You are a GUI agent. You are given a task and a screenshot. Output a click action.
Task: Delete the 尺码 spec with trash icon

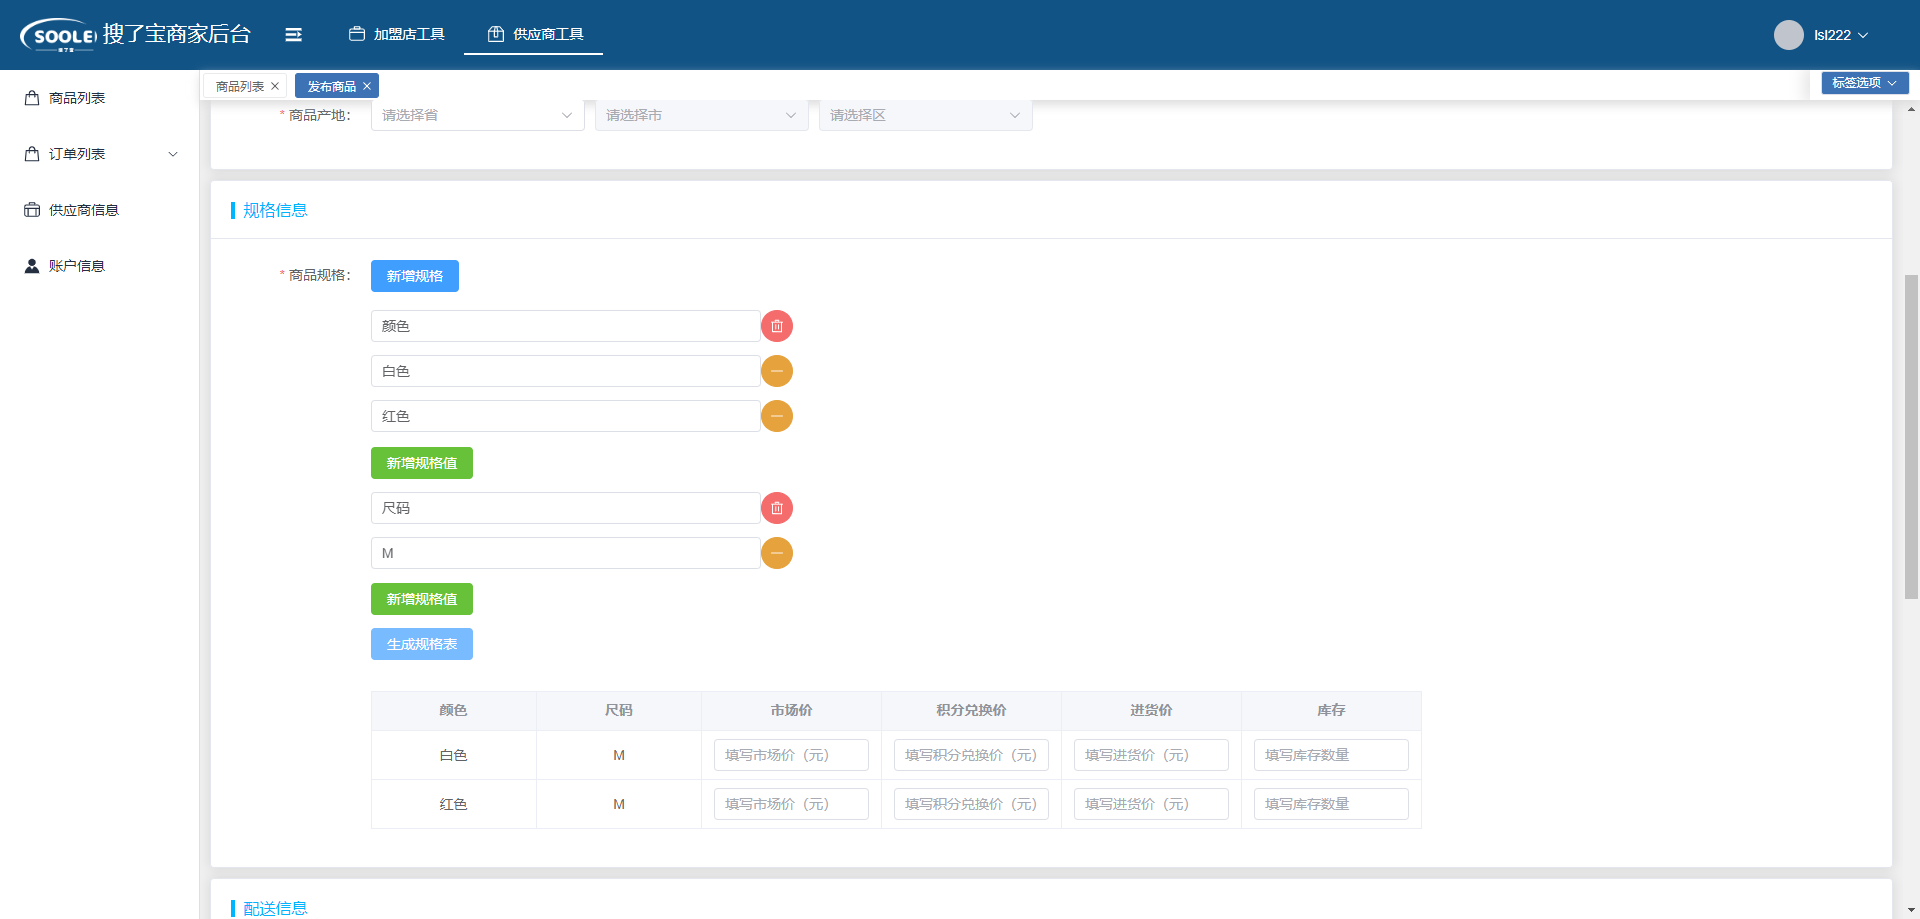pyautogui.click(x=777, y=508)
